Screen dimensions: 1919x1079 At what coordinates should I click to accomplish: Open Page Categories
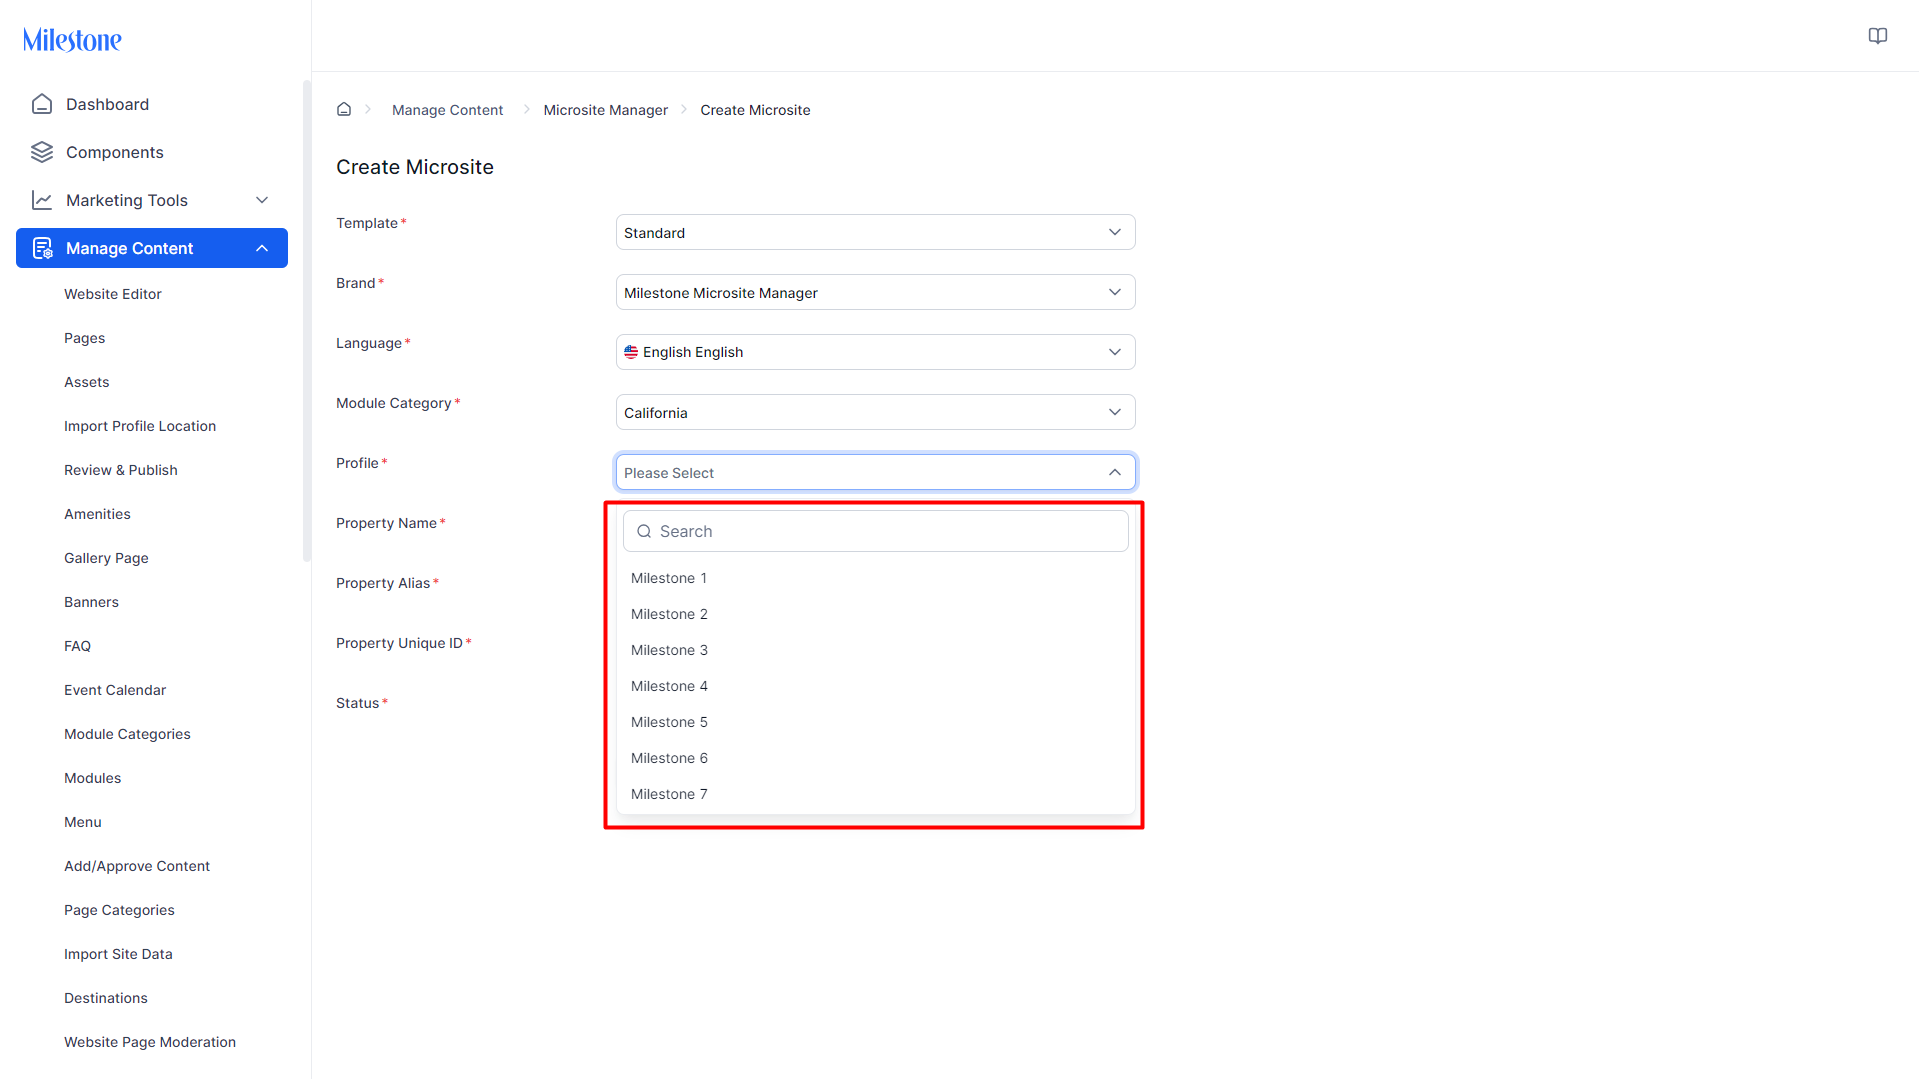coord(119,910)
